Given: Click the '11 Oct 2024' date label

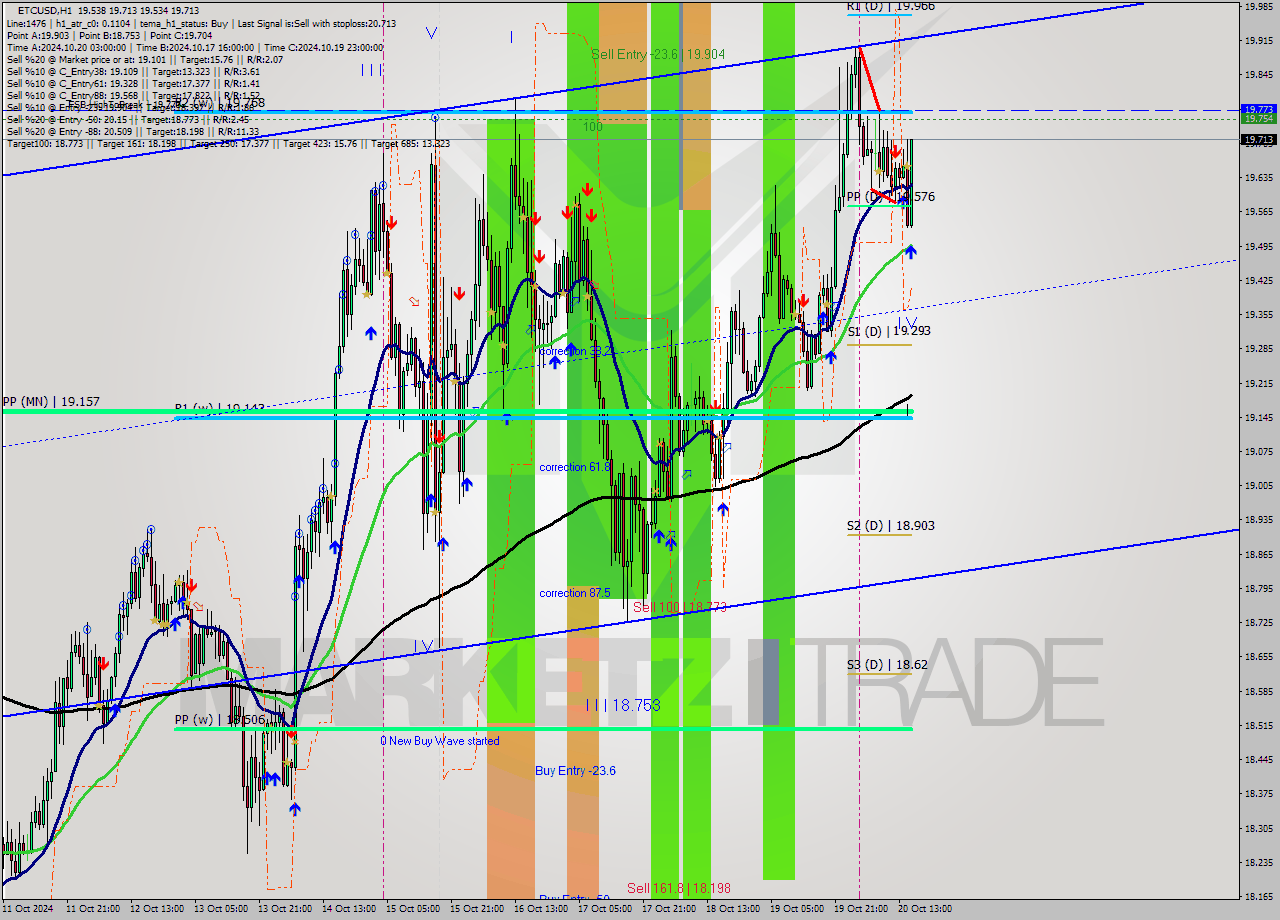Looking at the screenshot, I should (x=27, y=909).
